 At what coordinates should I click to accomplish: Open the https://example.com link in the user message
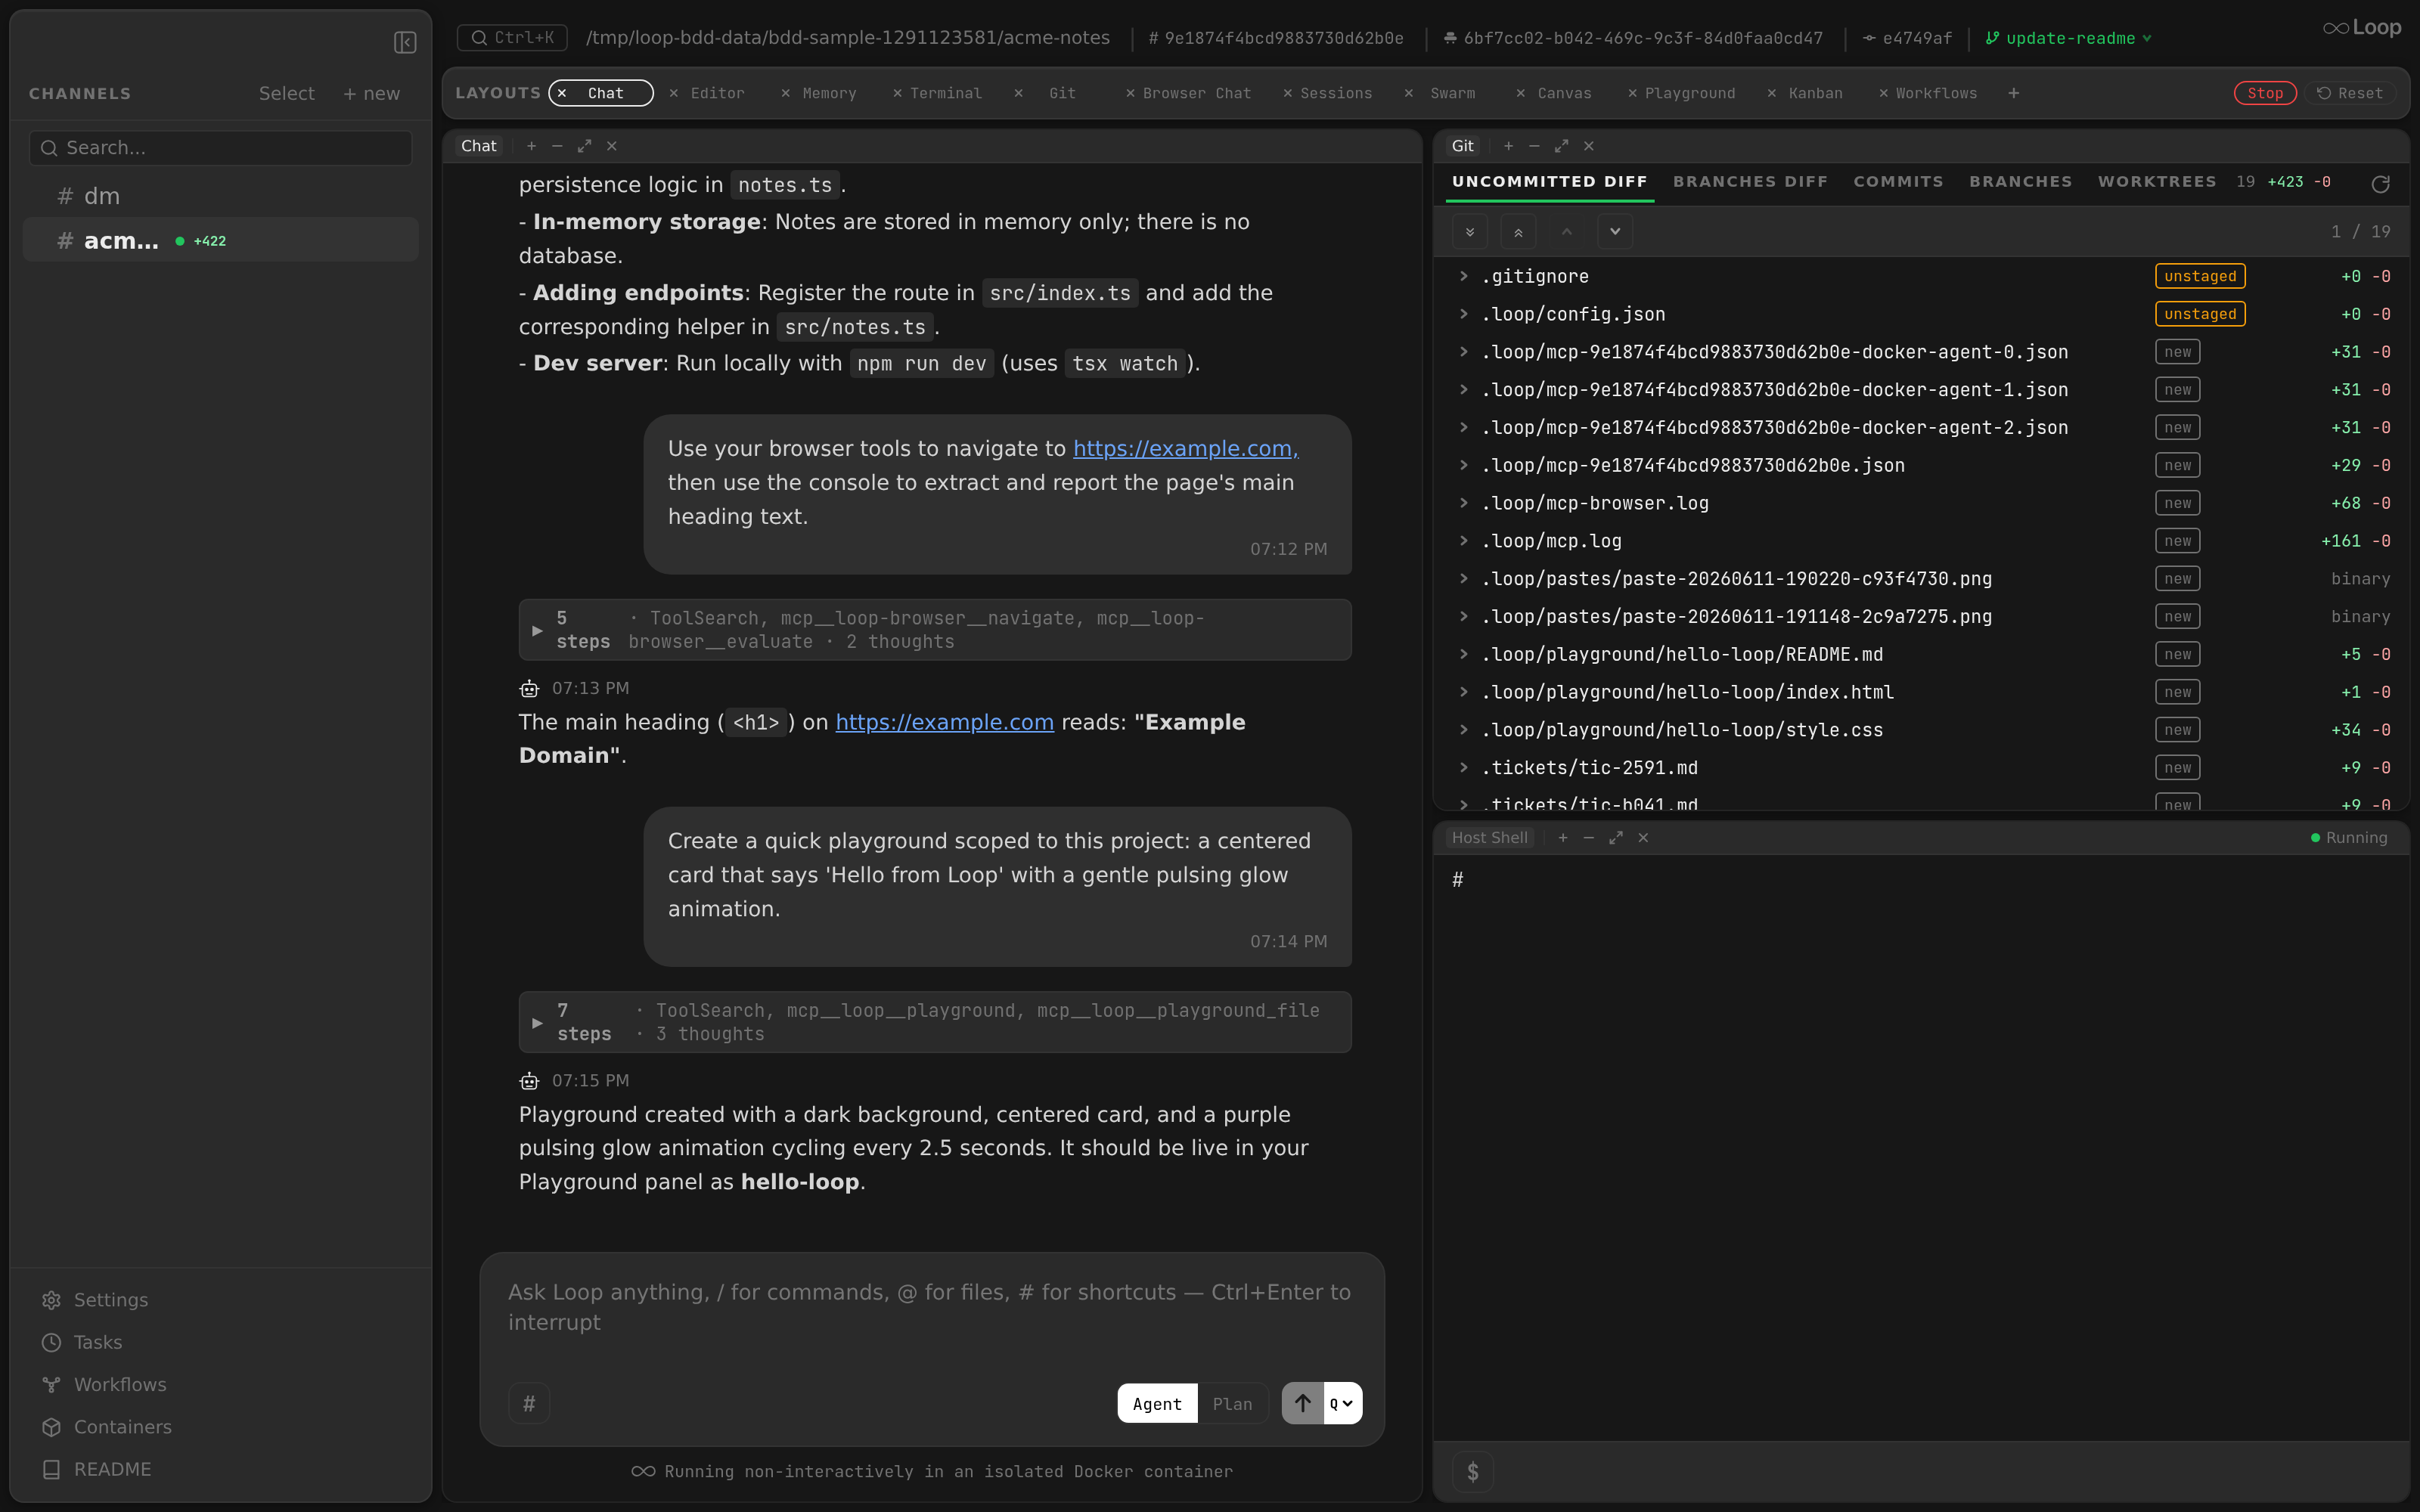point(1185,449)
